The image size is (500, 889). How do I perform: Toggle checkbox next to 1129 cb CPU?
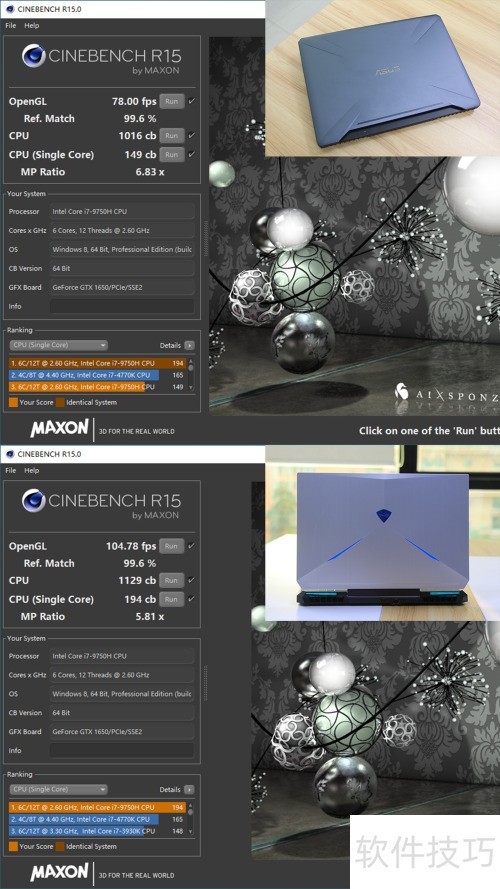pos(192,579)
